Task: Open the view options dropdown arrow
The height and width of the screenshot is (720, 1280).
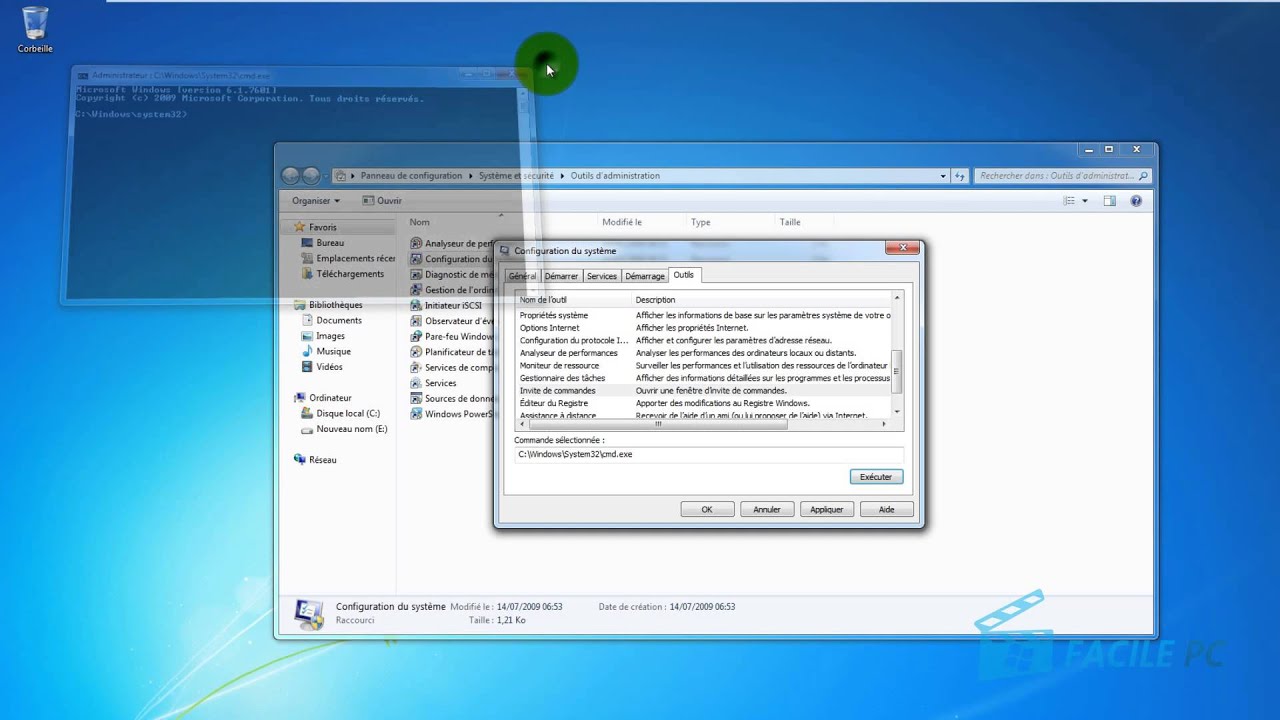Action: [x=1085, y=201]
